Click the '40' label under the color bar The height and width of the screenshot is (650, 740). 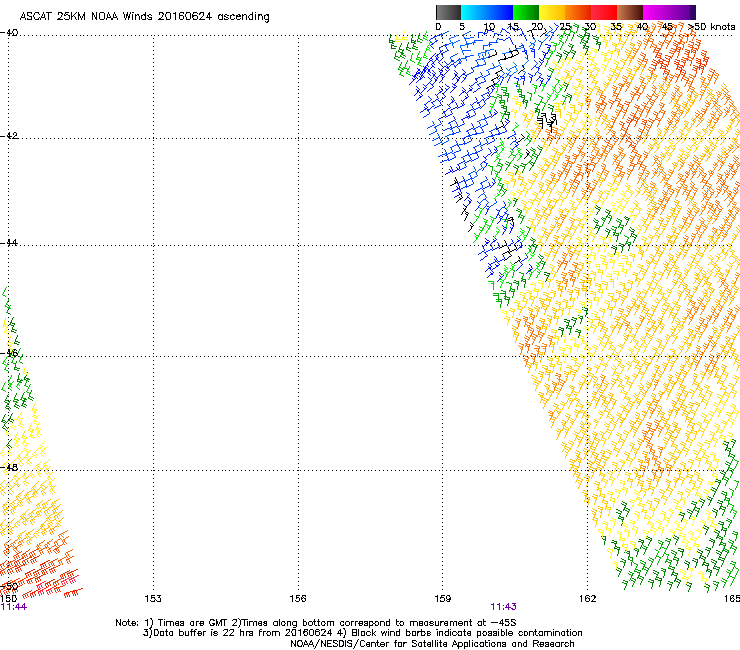click(x=642, y=27)
